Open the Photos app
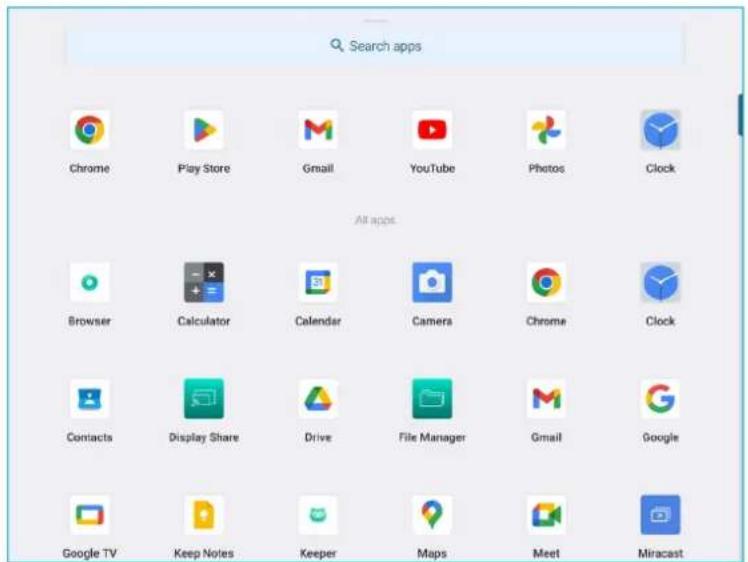The width and height of the screenshot is (748, 562). coord(546,130)
